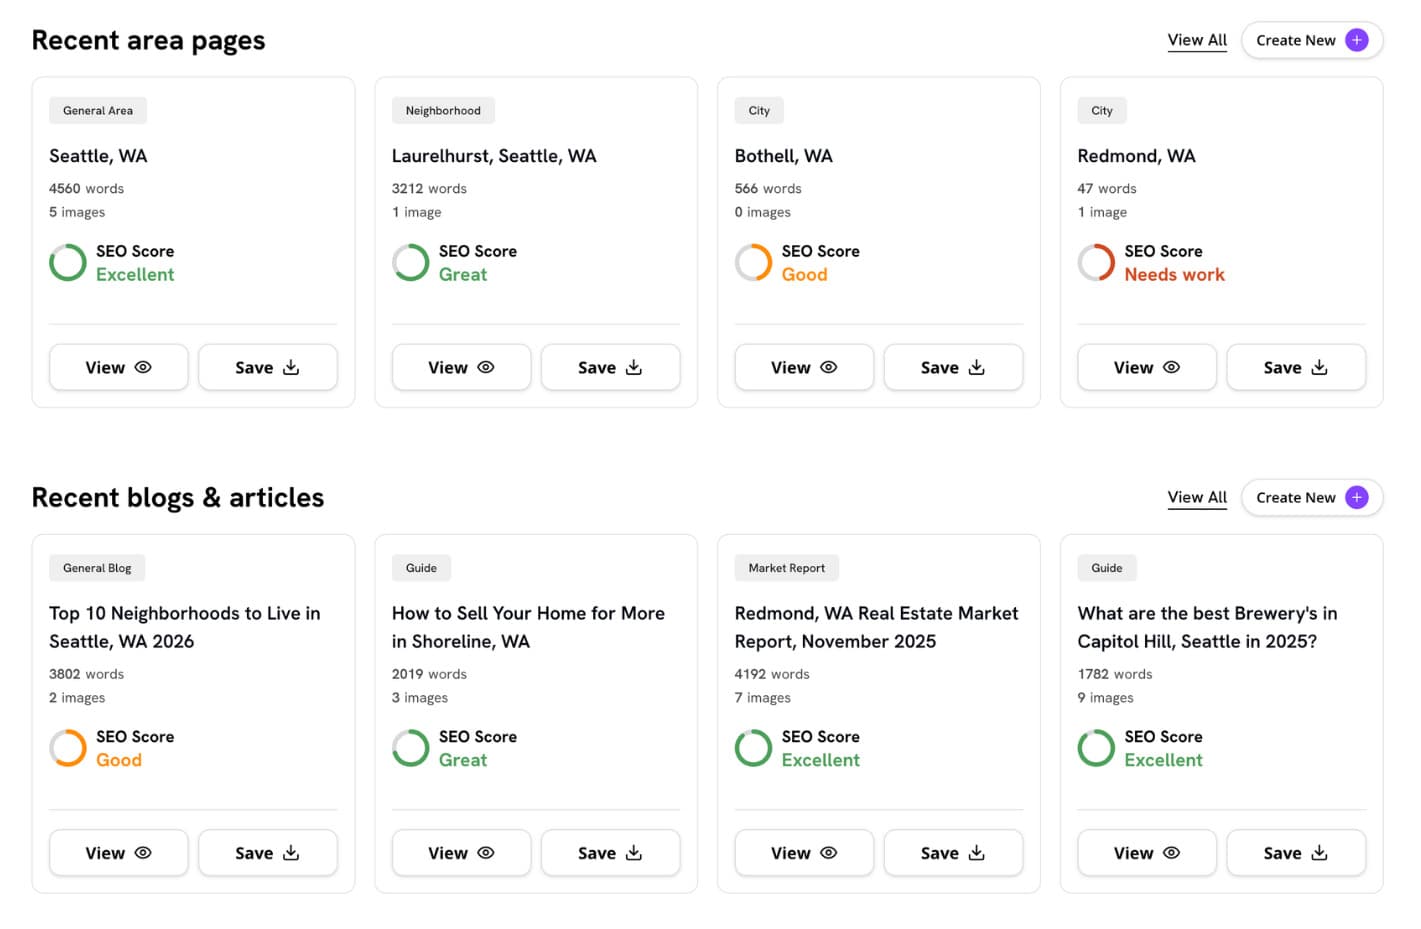The width and height of the screenshot is (1421, 929).
Task: Save the Redmond, WA page
Action: (1296, 367)
